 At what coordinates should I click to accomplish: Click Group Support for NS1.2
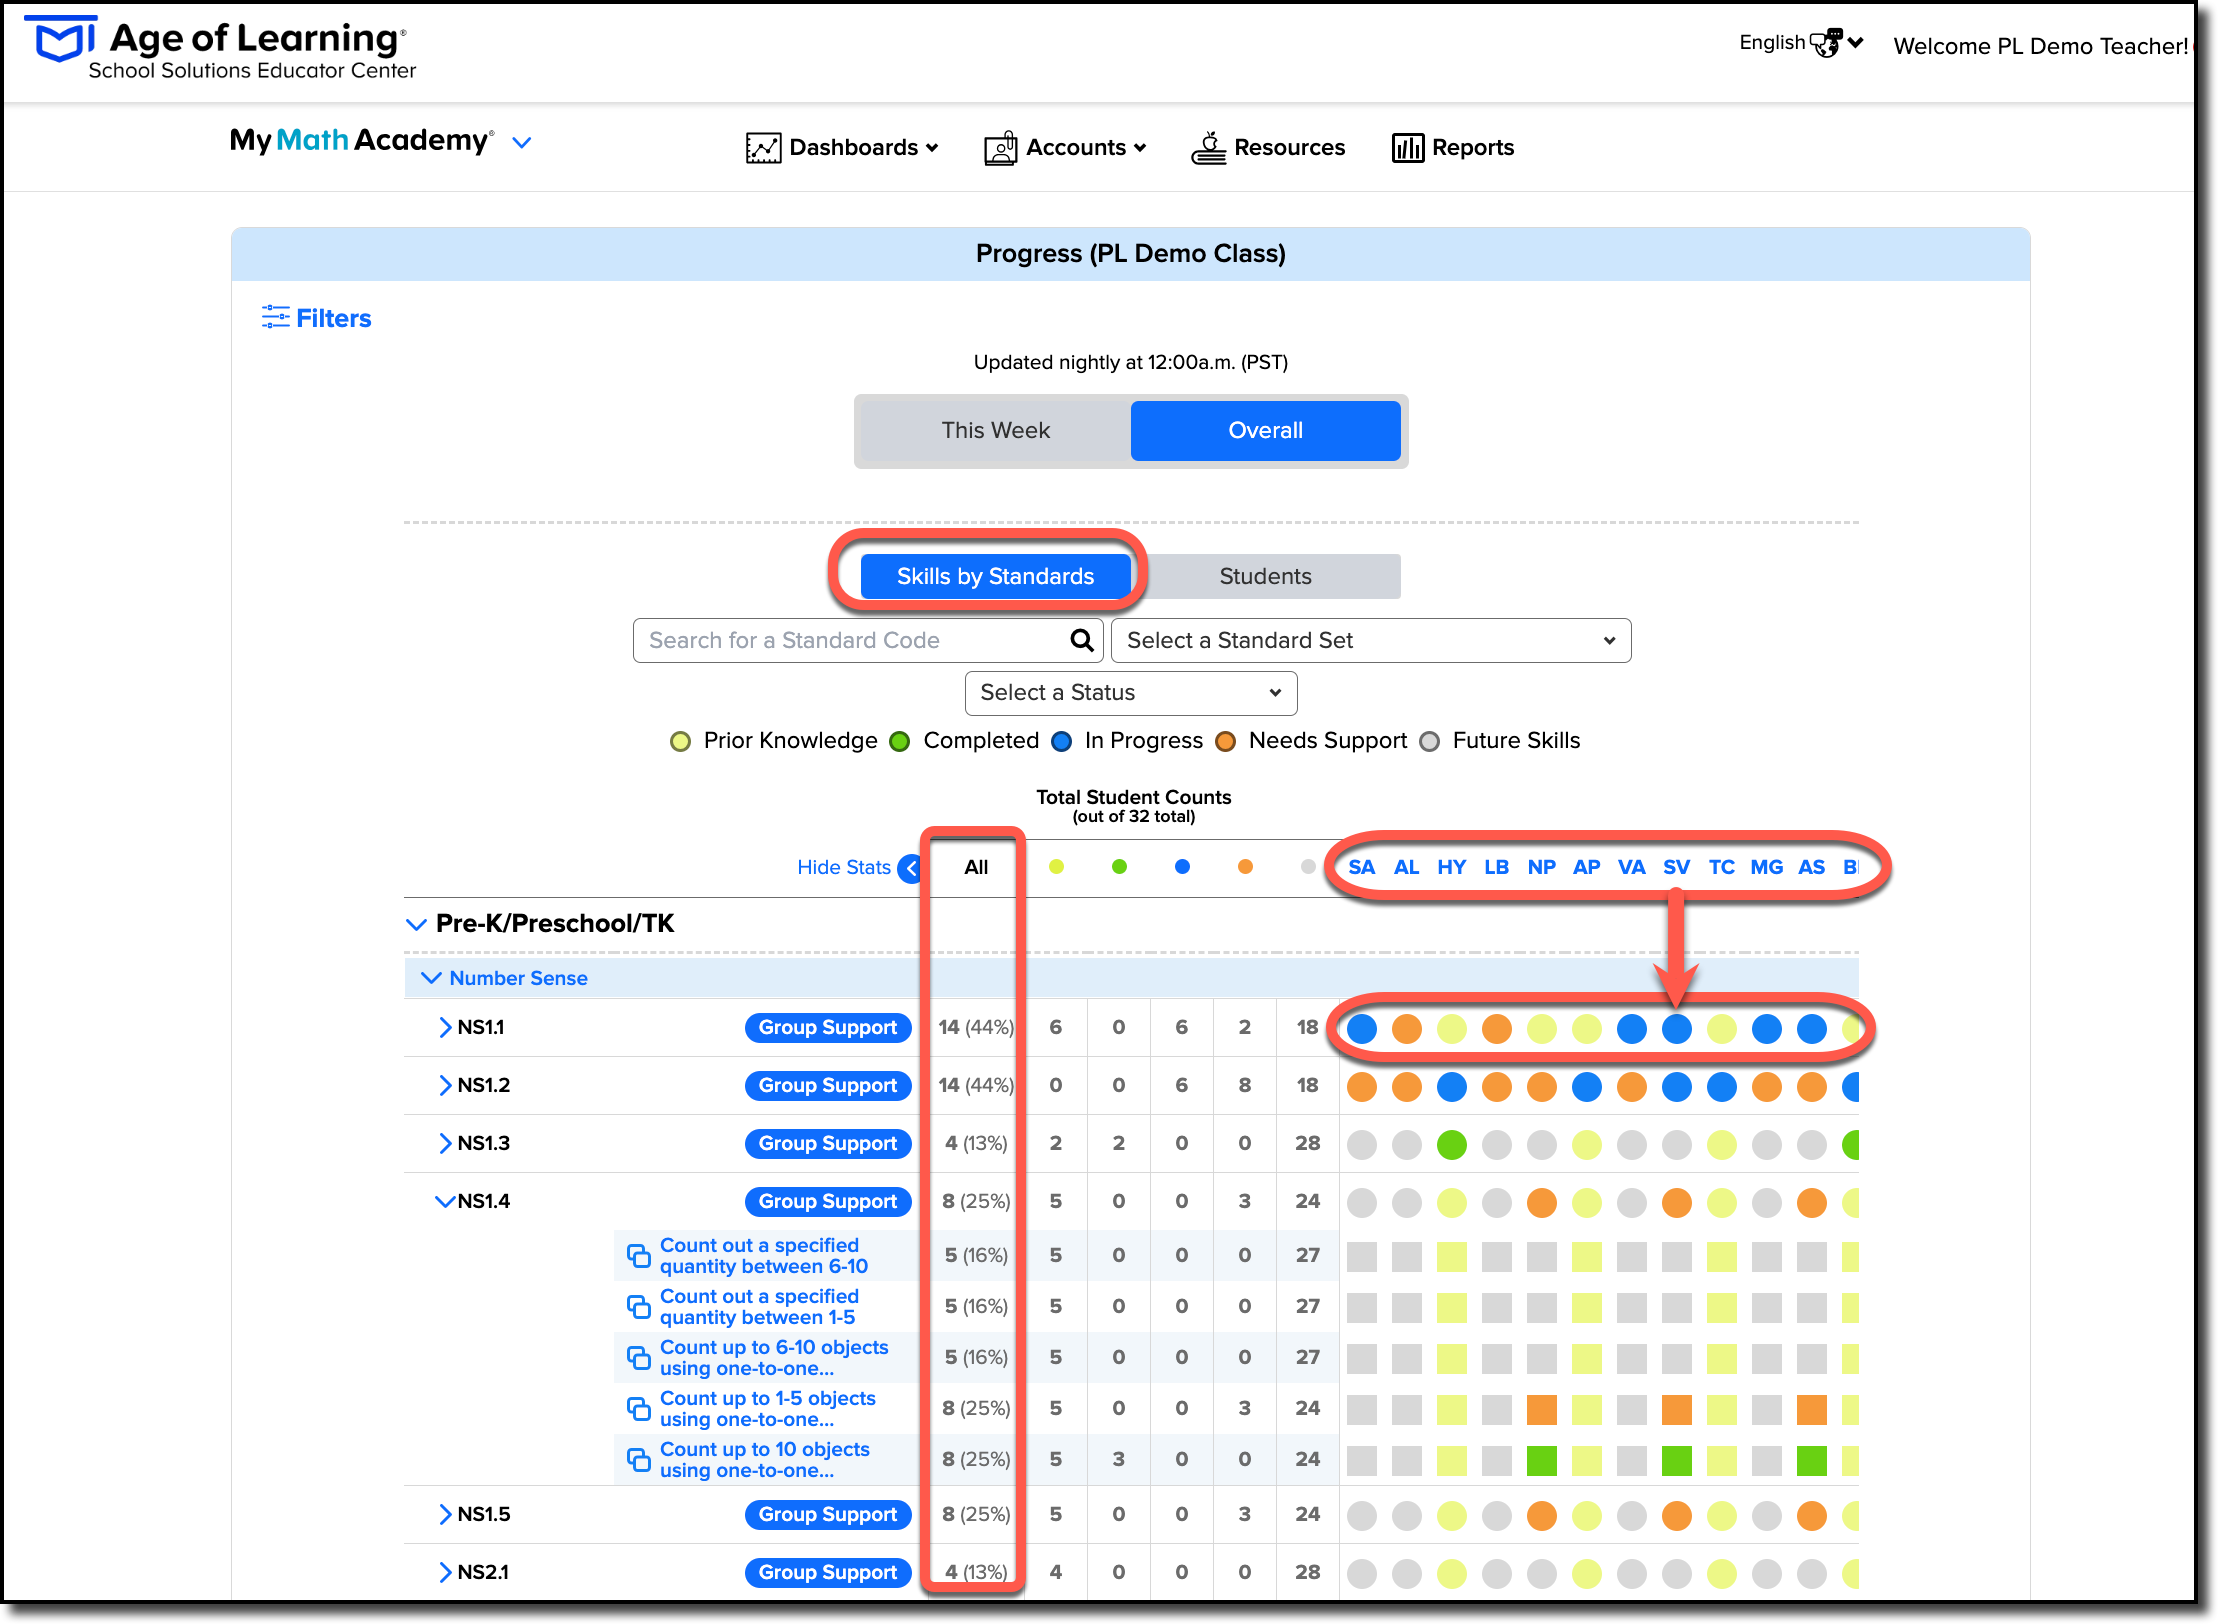pyautogui.click(x=828, y=1086)
